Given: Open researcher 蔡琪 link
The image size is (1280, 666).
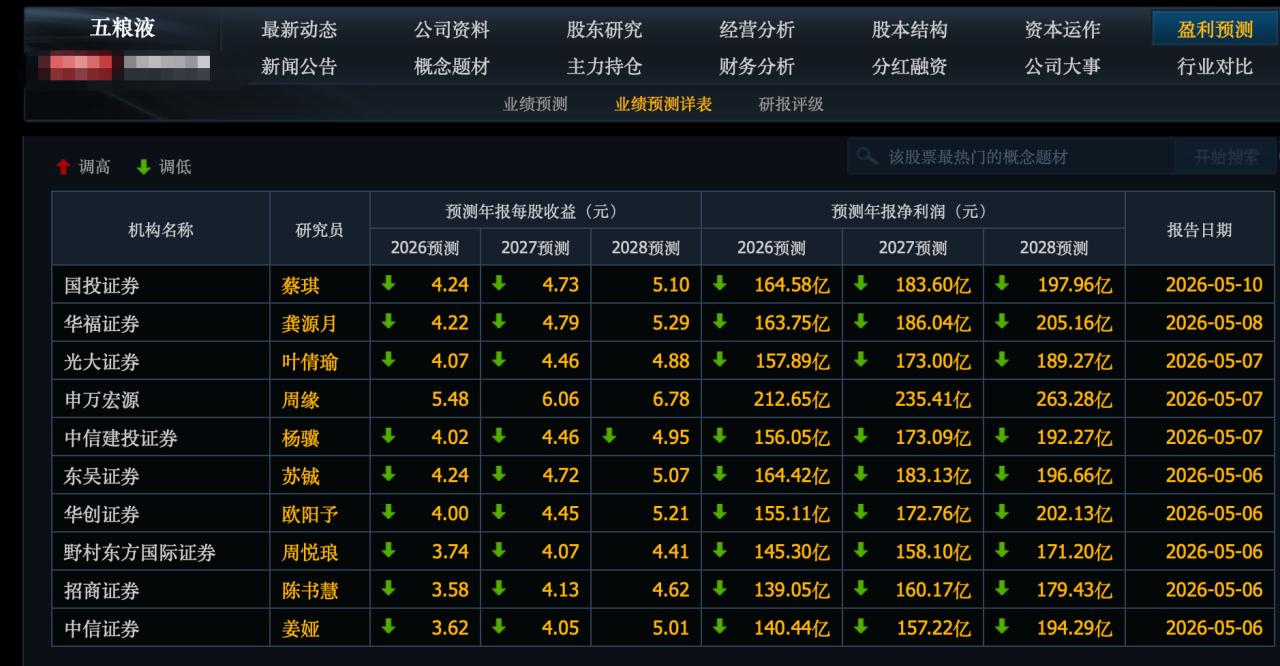Looking at the screenshot, I should coord(300,285).
